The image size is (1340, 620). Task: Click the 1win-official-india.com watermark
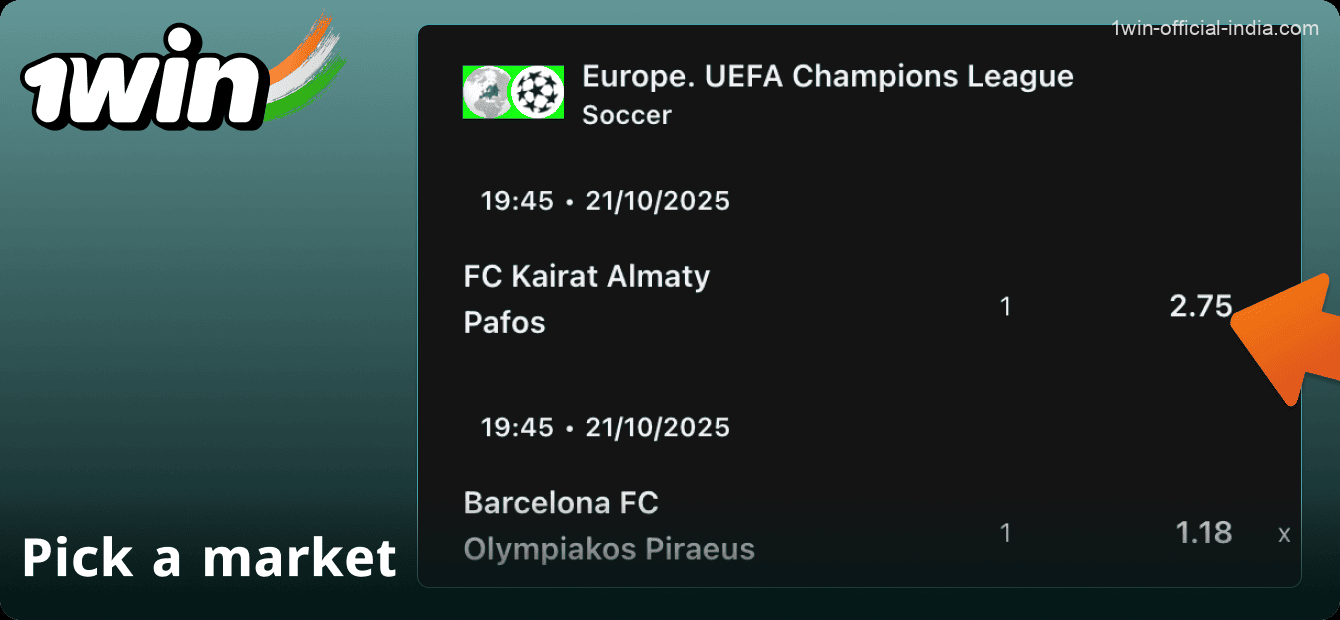(x=1215, y=29)
